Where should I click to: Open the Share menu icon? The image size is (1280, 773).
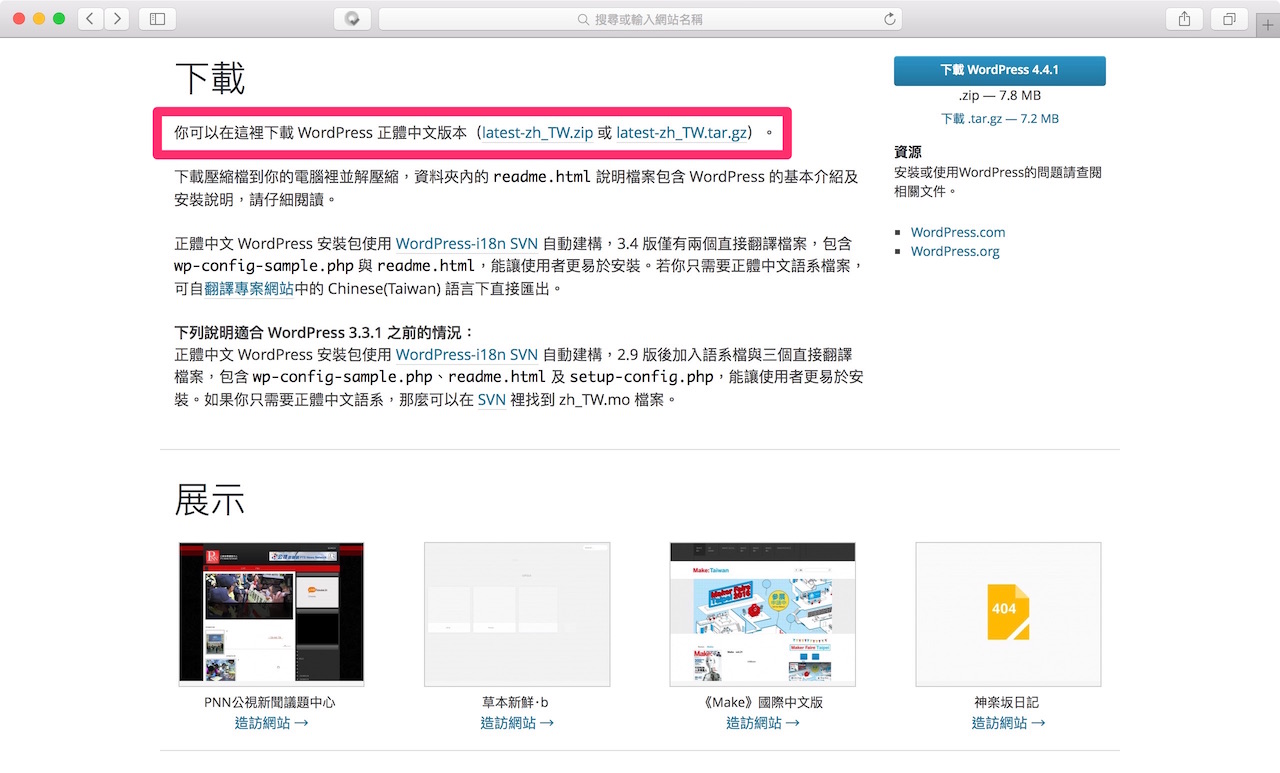[x=1184, y=18]
